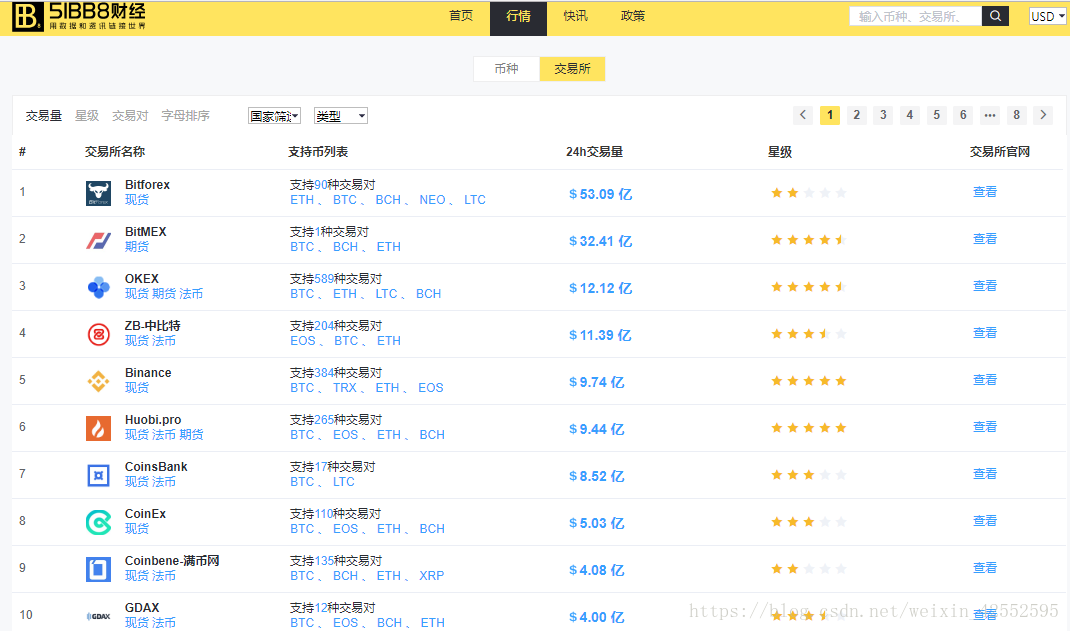The image size is (1070, 631).
Task: Click the $53.09 亿 volume value
Action: pos(601,194)
